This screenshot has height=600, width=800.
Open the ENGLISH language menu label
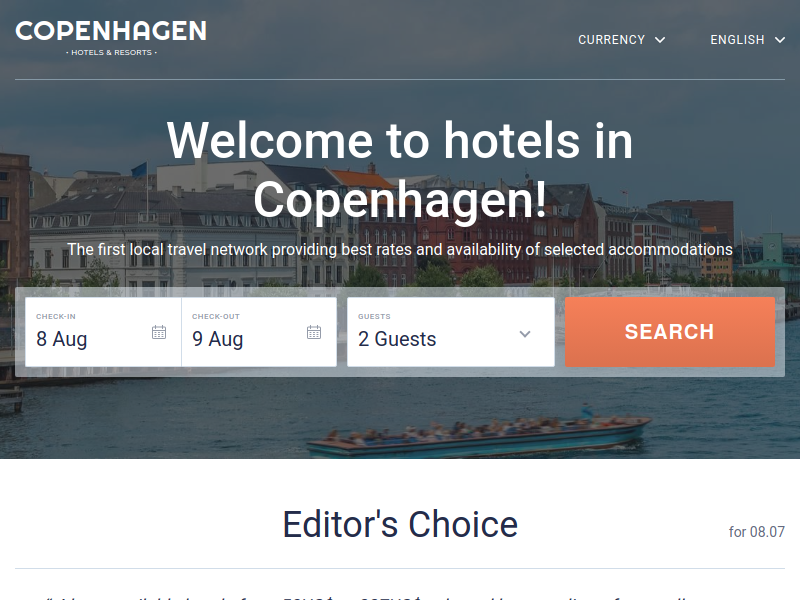[x=737, y=40]
